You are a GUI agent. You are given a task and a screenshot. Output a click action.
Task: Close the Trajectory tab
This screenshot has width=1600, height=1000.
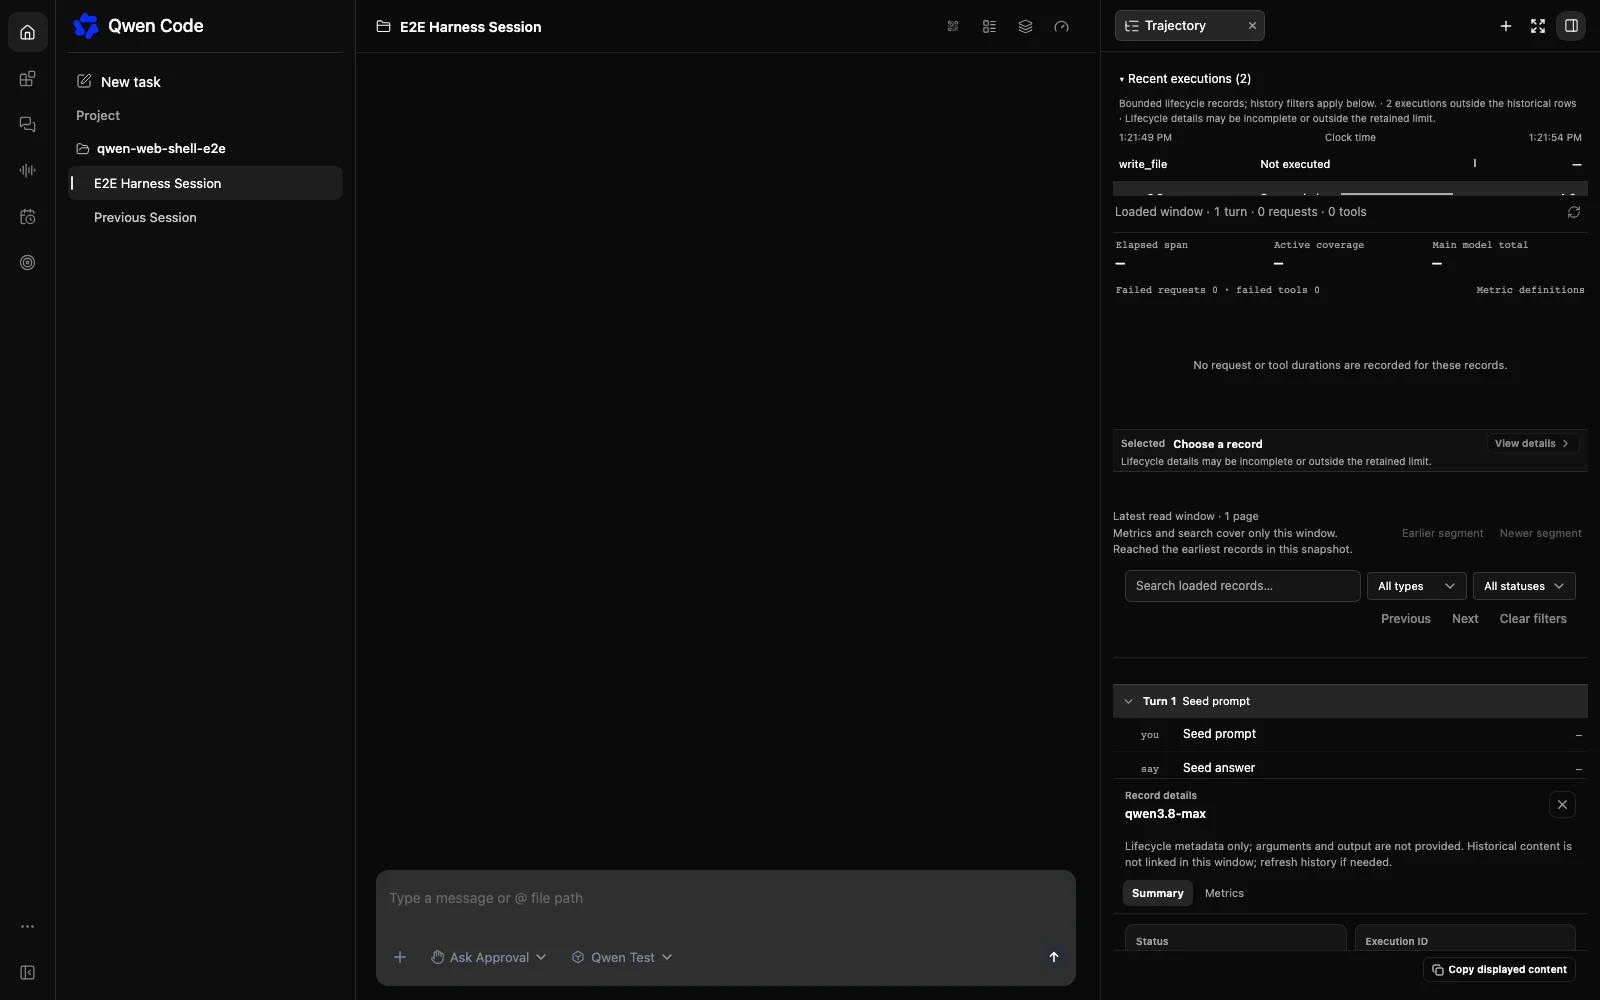click(1251, 26)
